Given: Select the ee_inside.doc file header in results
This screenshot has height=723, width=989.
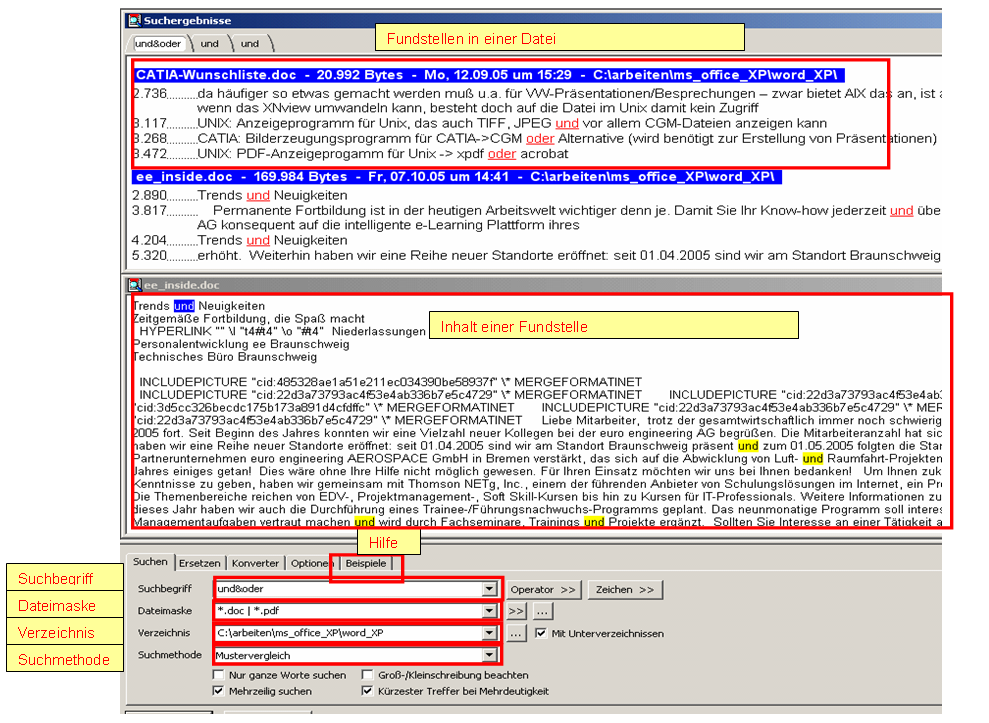Looking at the screenshot, I should [457, 177].
